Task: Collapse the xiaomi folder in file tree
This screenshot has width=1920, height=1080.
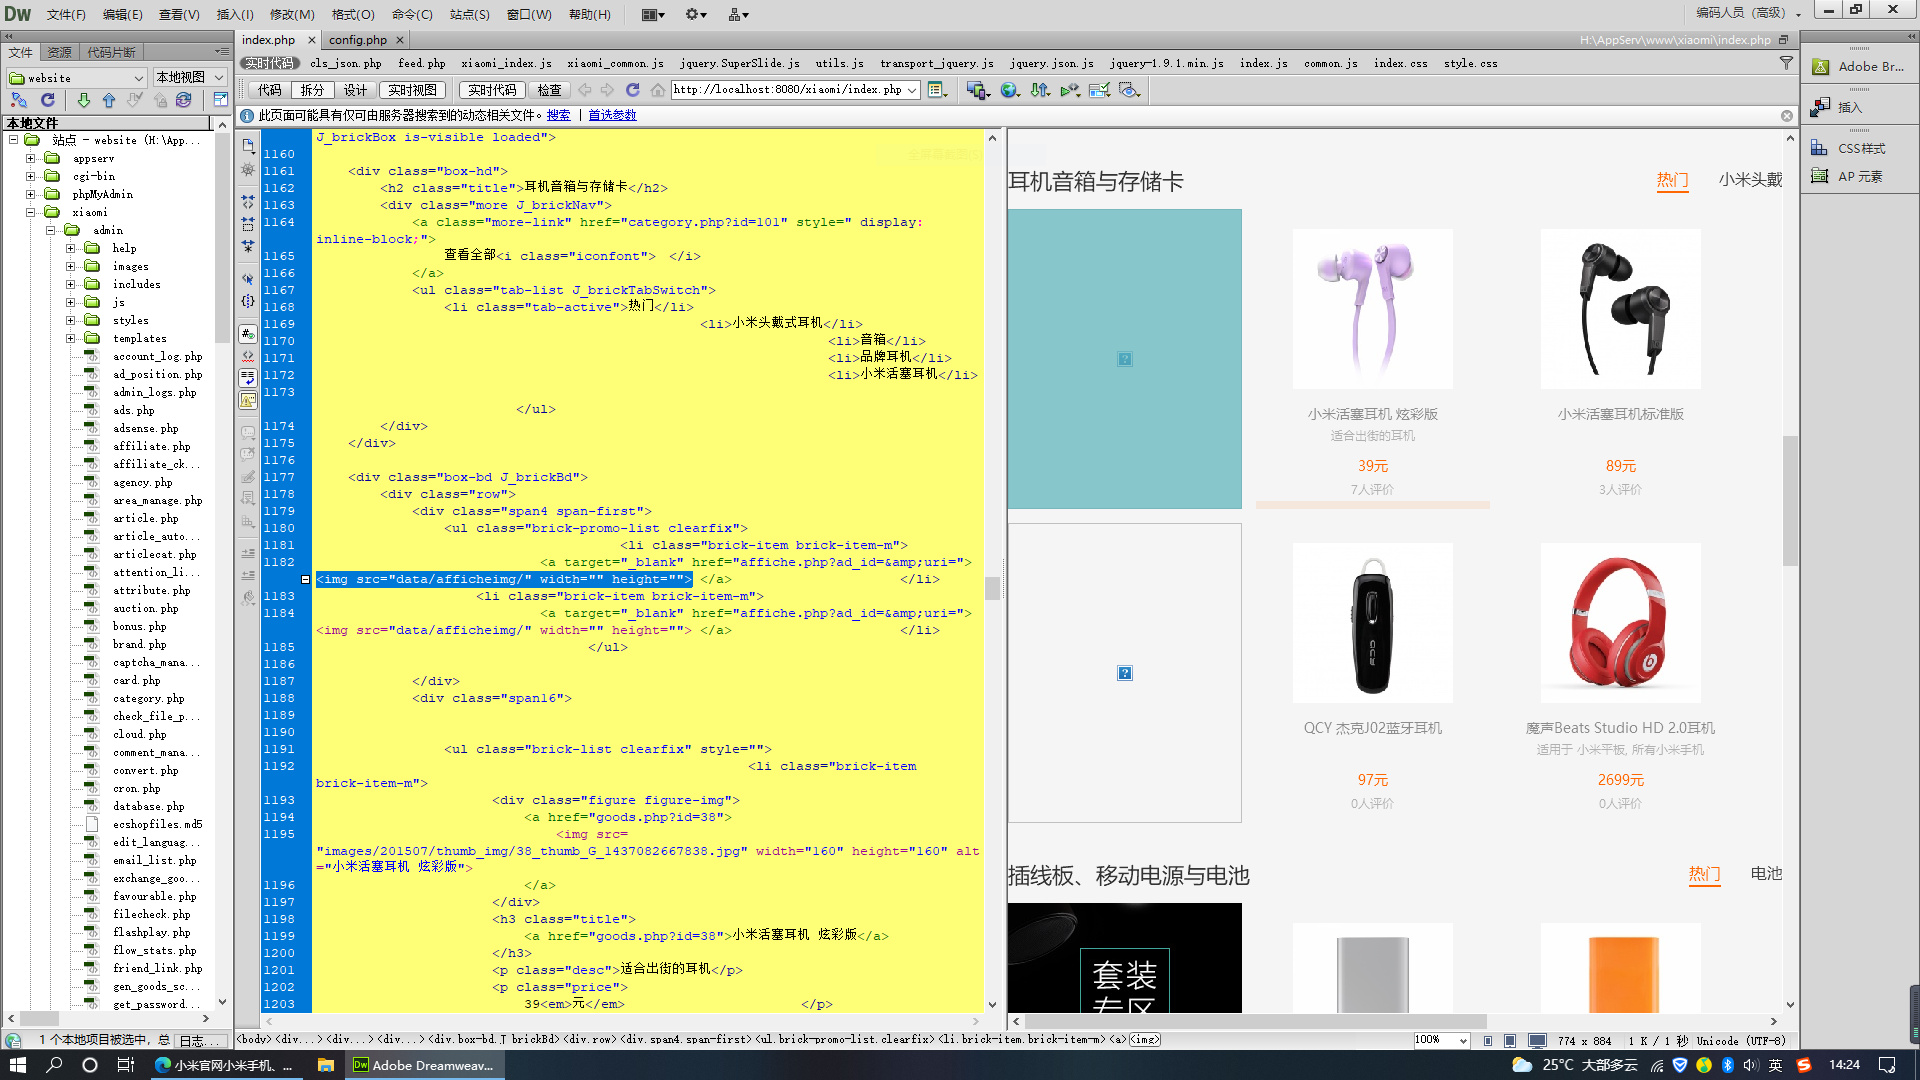Action: 31,212
